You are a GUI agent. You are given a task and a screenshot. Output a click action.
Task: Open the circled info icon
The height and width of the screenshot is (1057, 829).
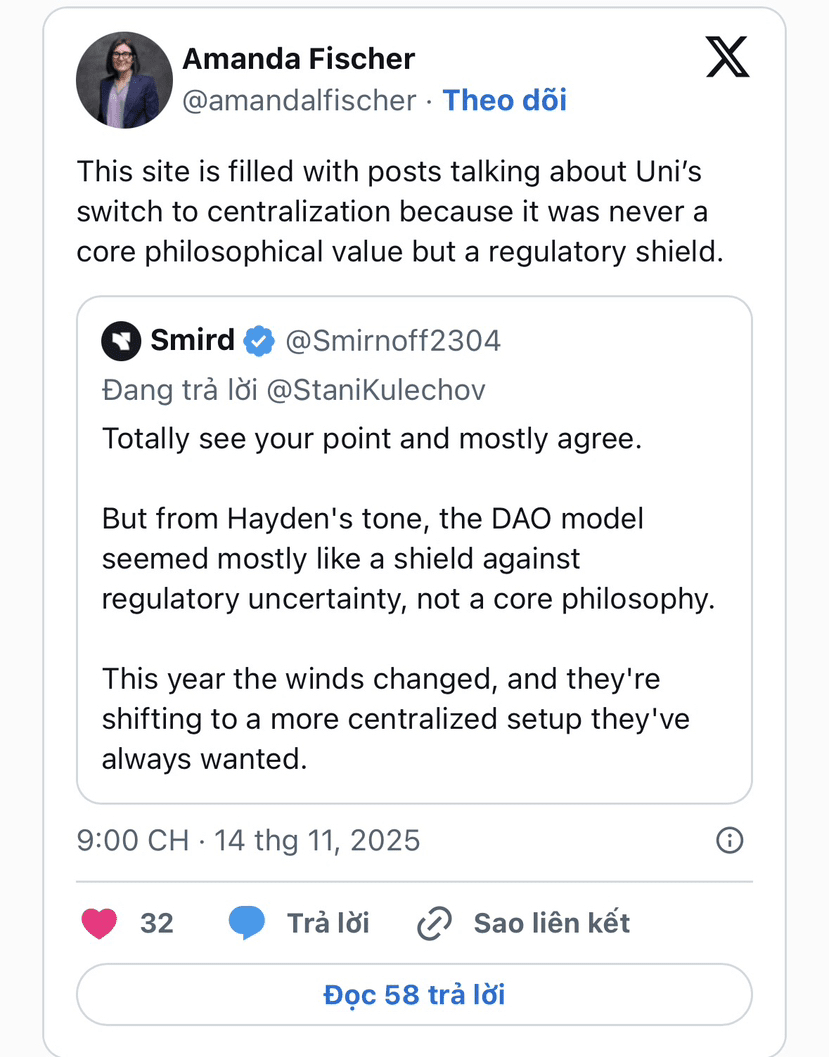730,840
